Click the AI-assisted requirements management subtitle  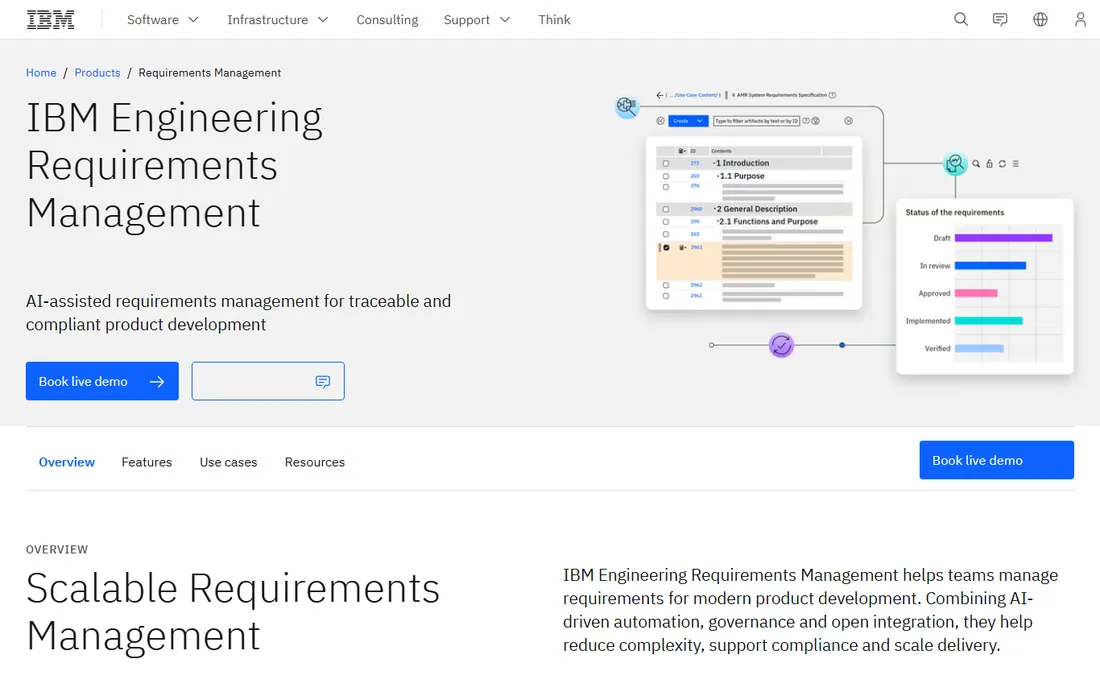point(239,313)
